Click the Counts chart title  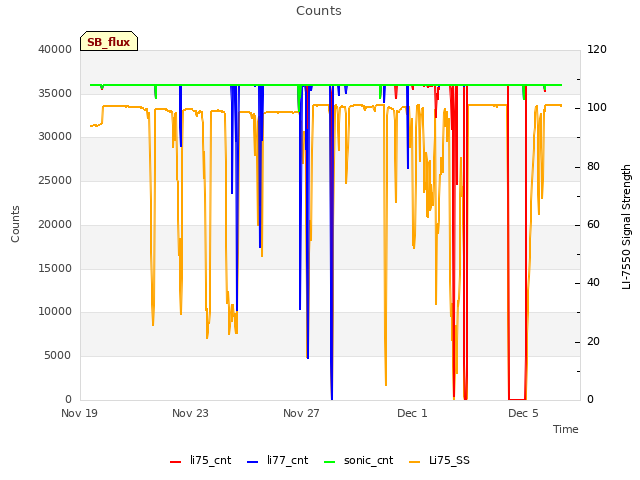pos(319,11)
